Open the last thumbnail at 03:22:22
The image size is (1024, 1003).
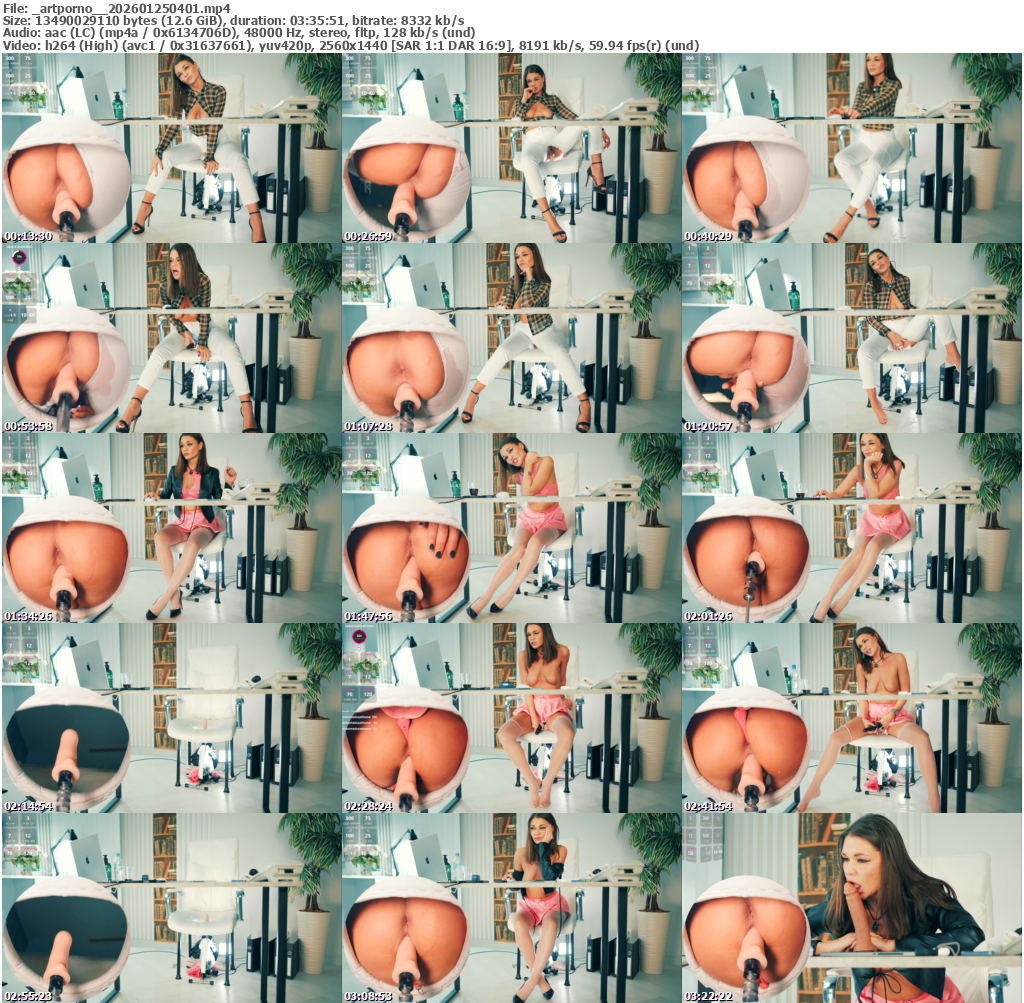tap(852, 908)
